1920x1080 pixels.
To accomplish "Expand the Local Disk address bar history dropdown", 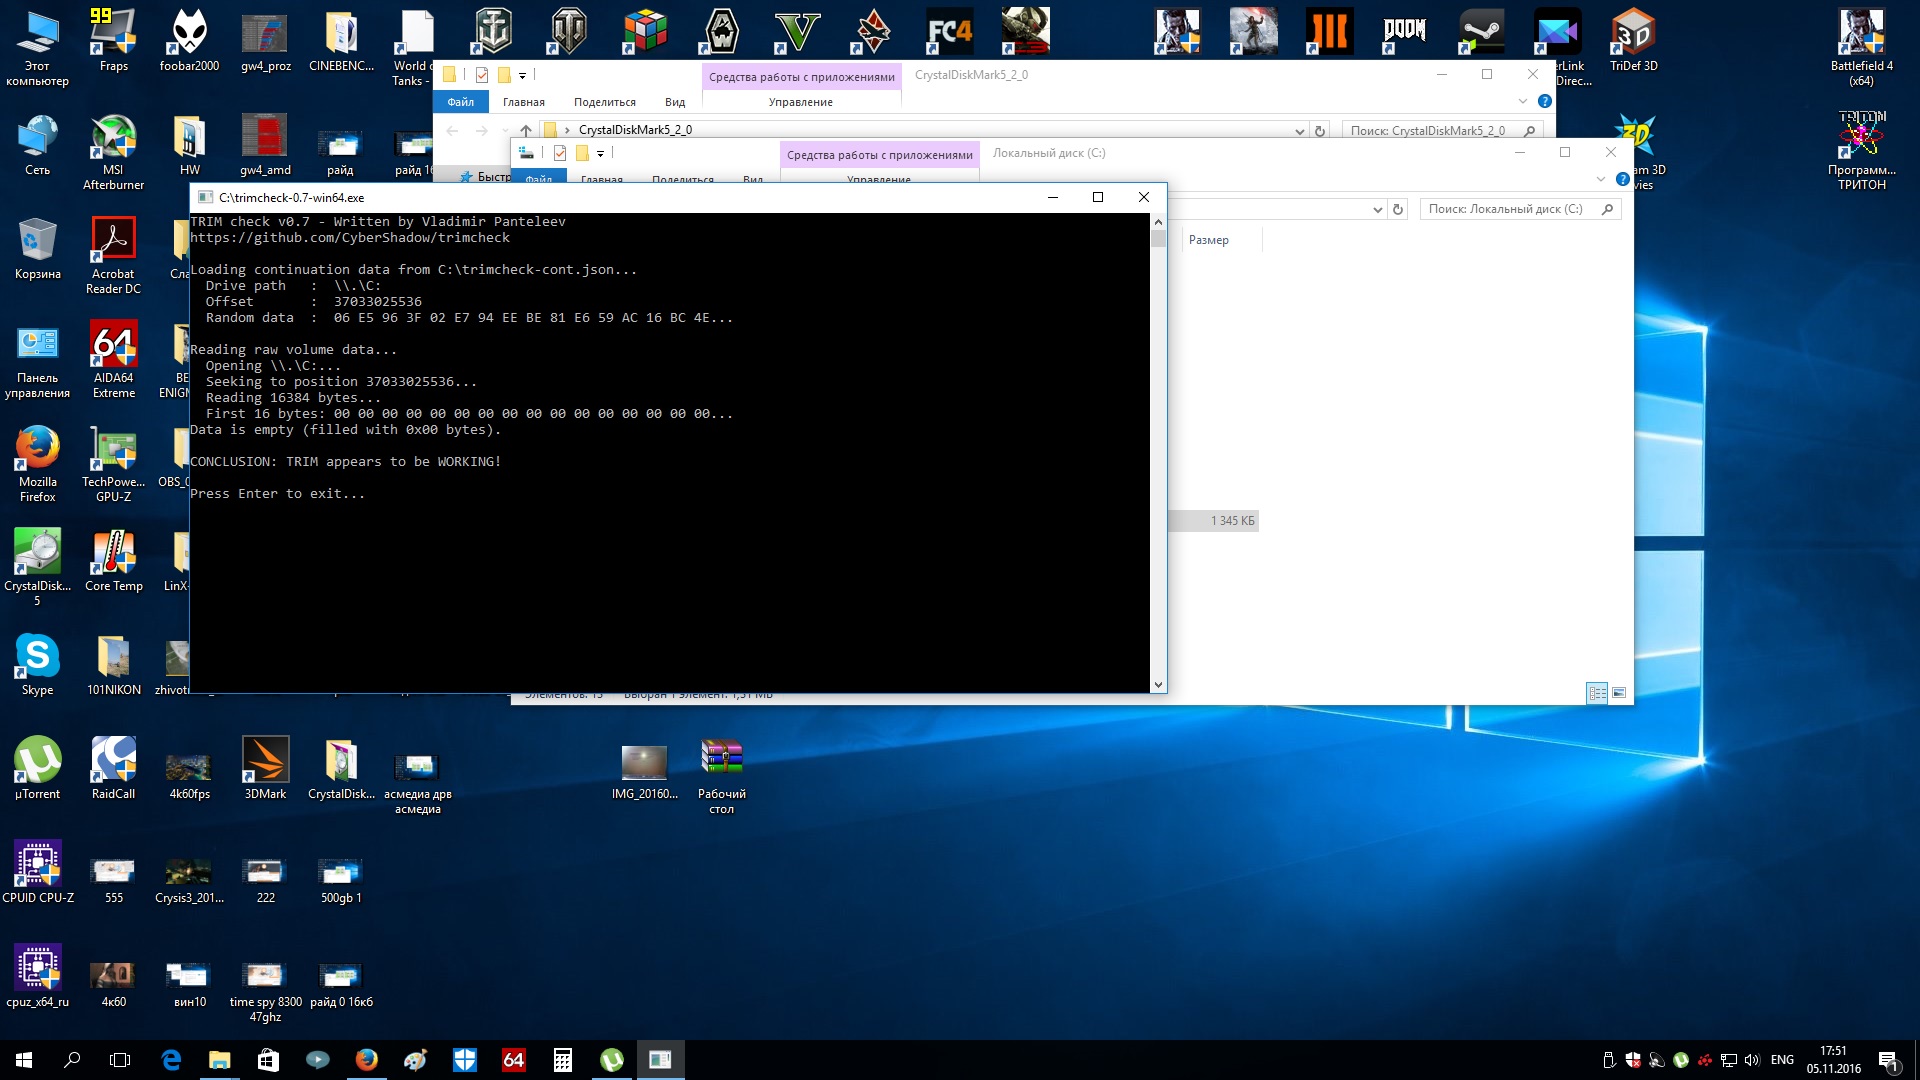I will [x=1377, y=210].
